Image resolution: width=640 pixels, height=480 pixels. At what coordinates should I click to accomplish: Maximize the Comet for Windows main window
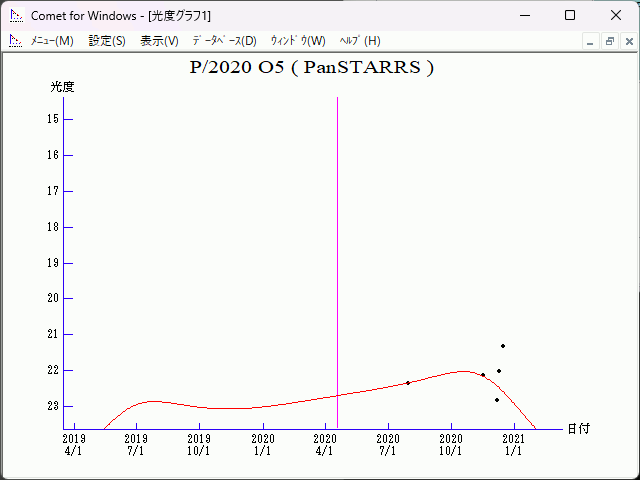point(570,15)
